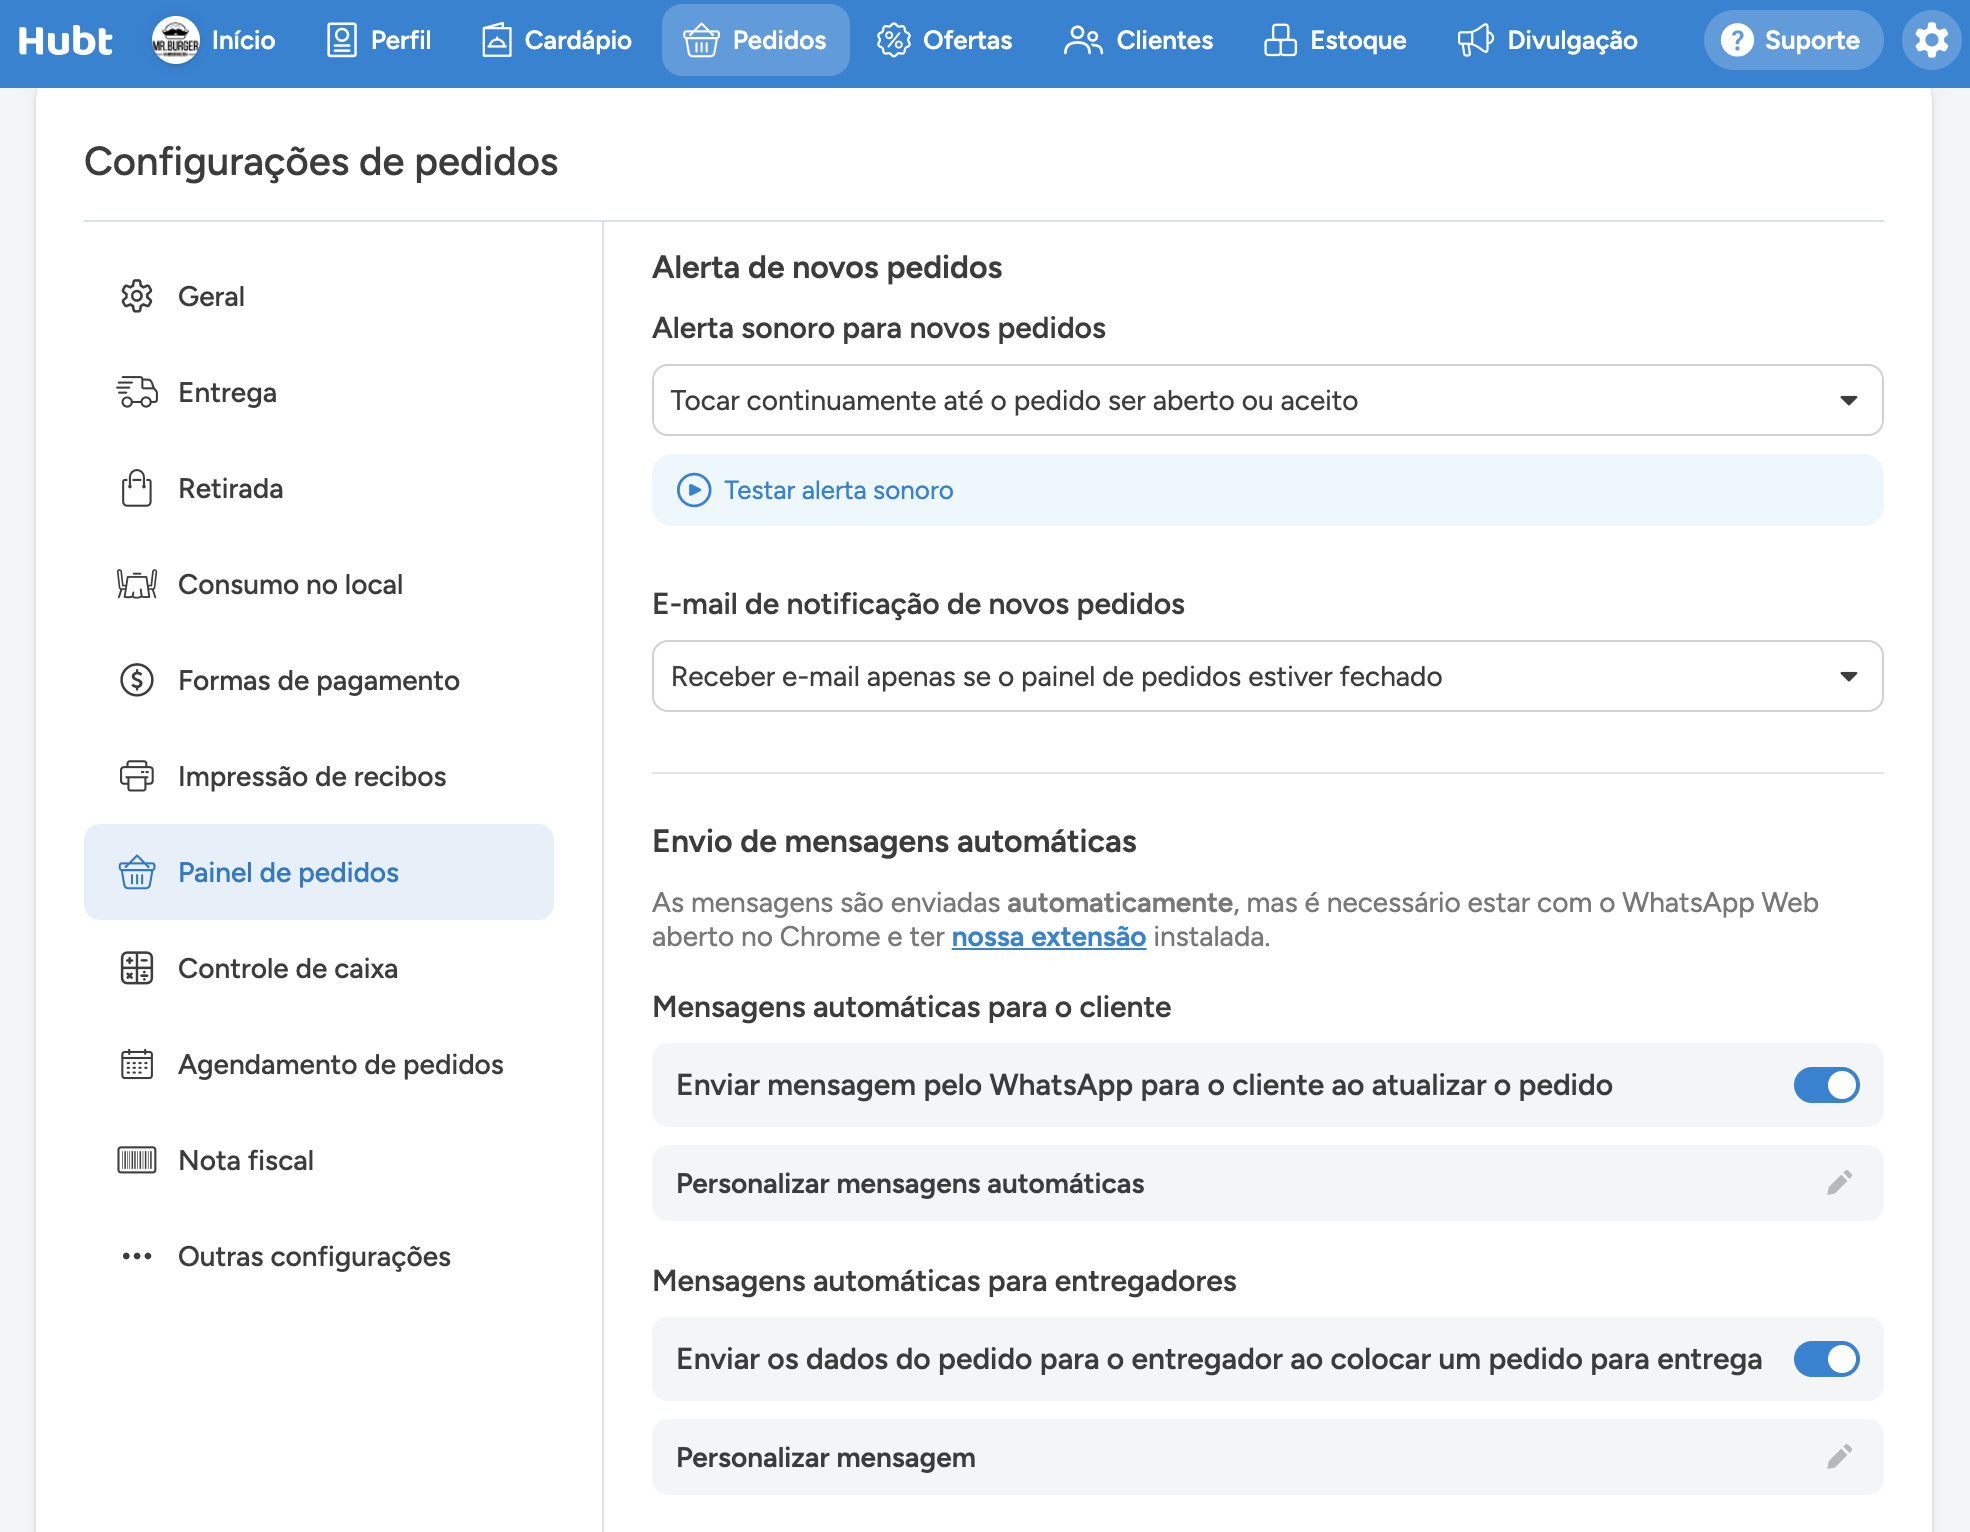Click the pencil icon for Personalizar mensagem
1970x1532 pixels.
click(x=1839, y=1457)
